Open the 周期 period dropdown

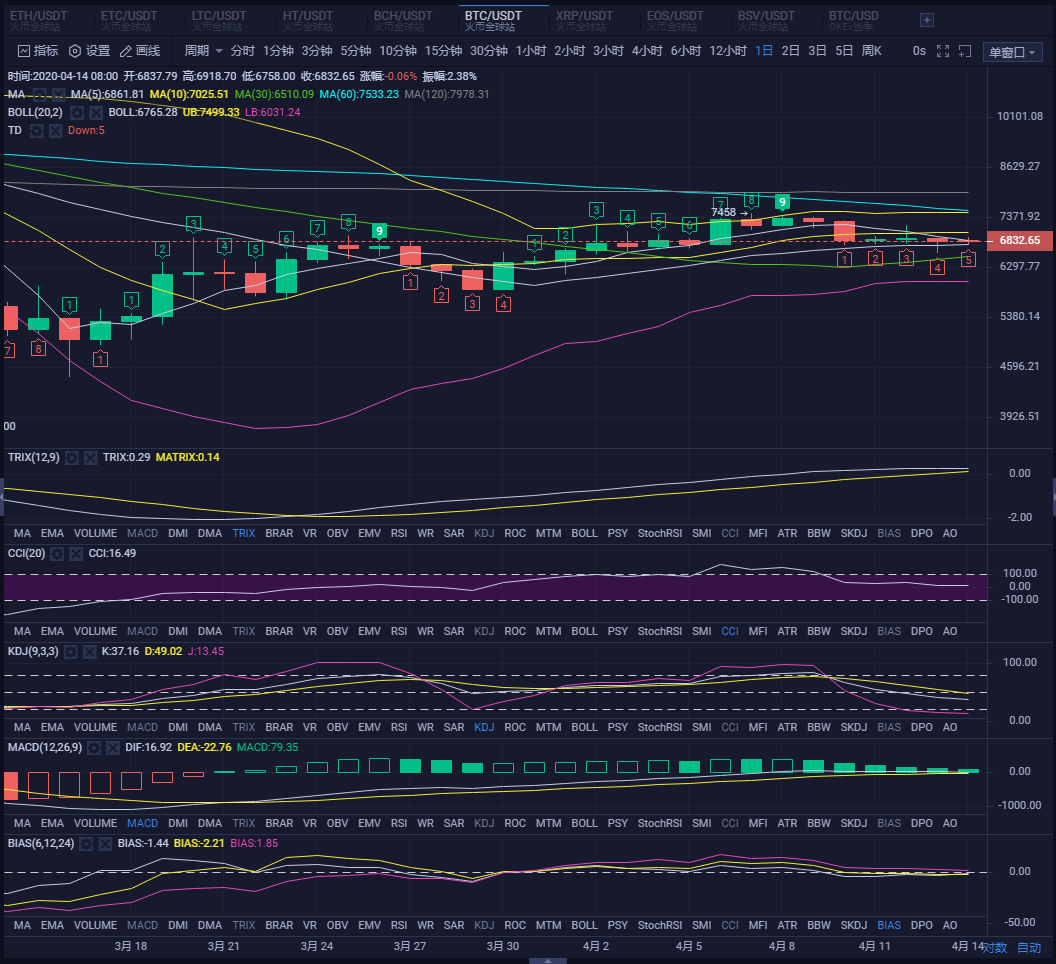tap(203, 51)
